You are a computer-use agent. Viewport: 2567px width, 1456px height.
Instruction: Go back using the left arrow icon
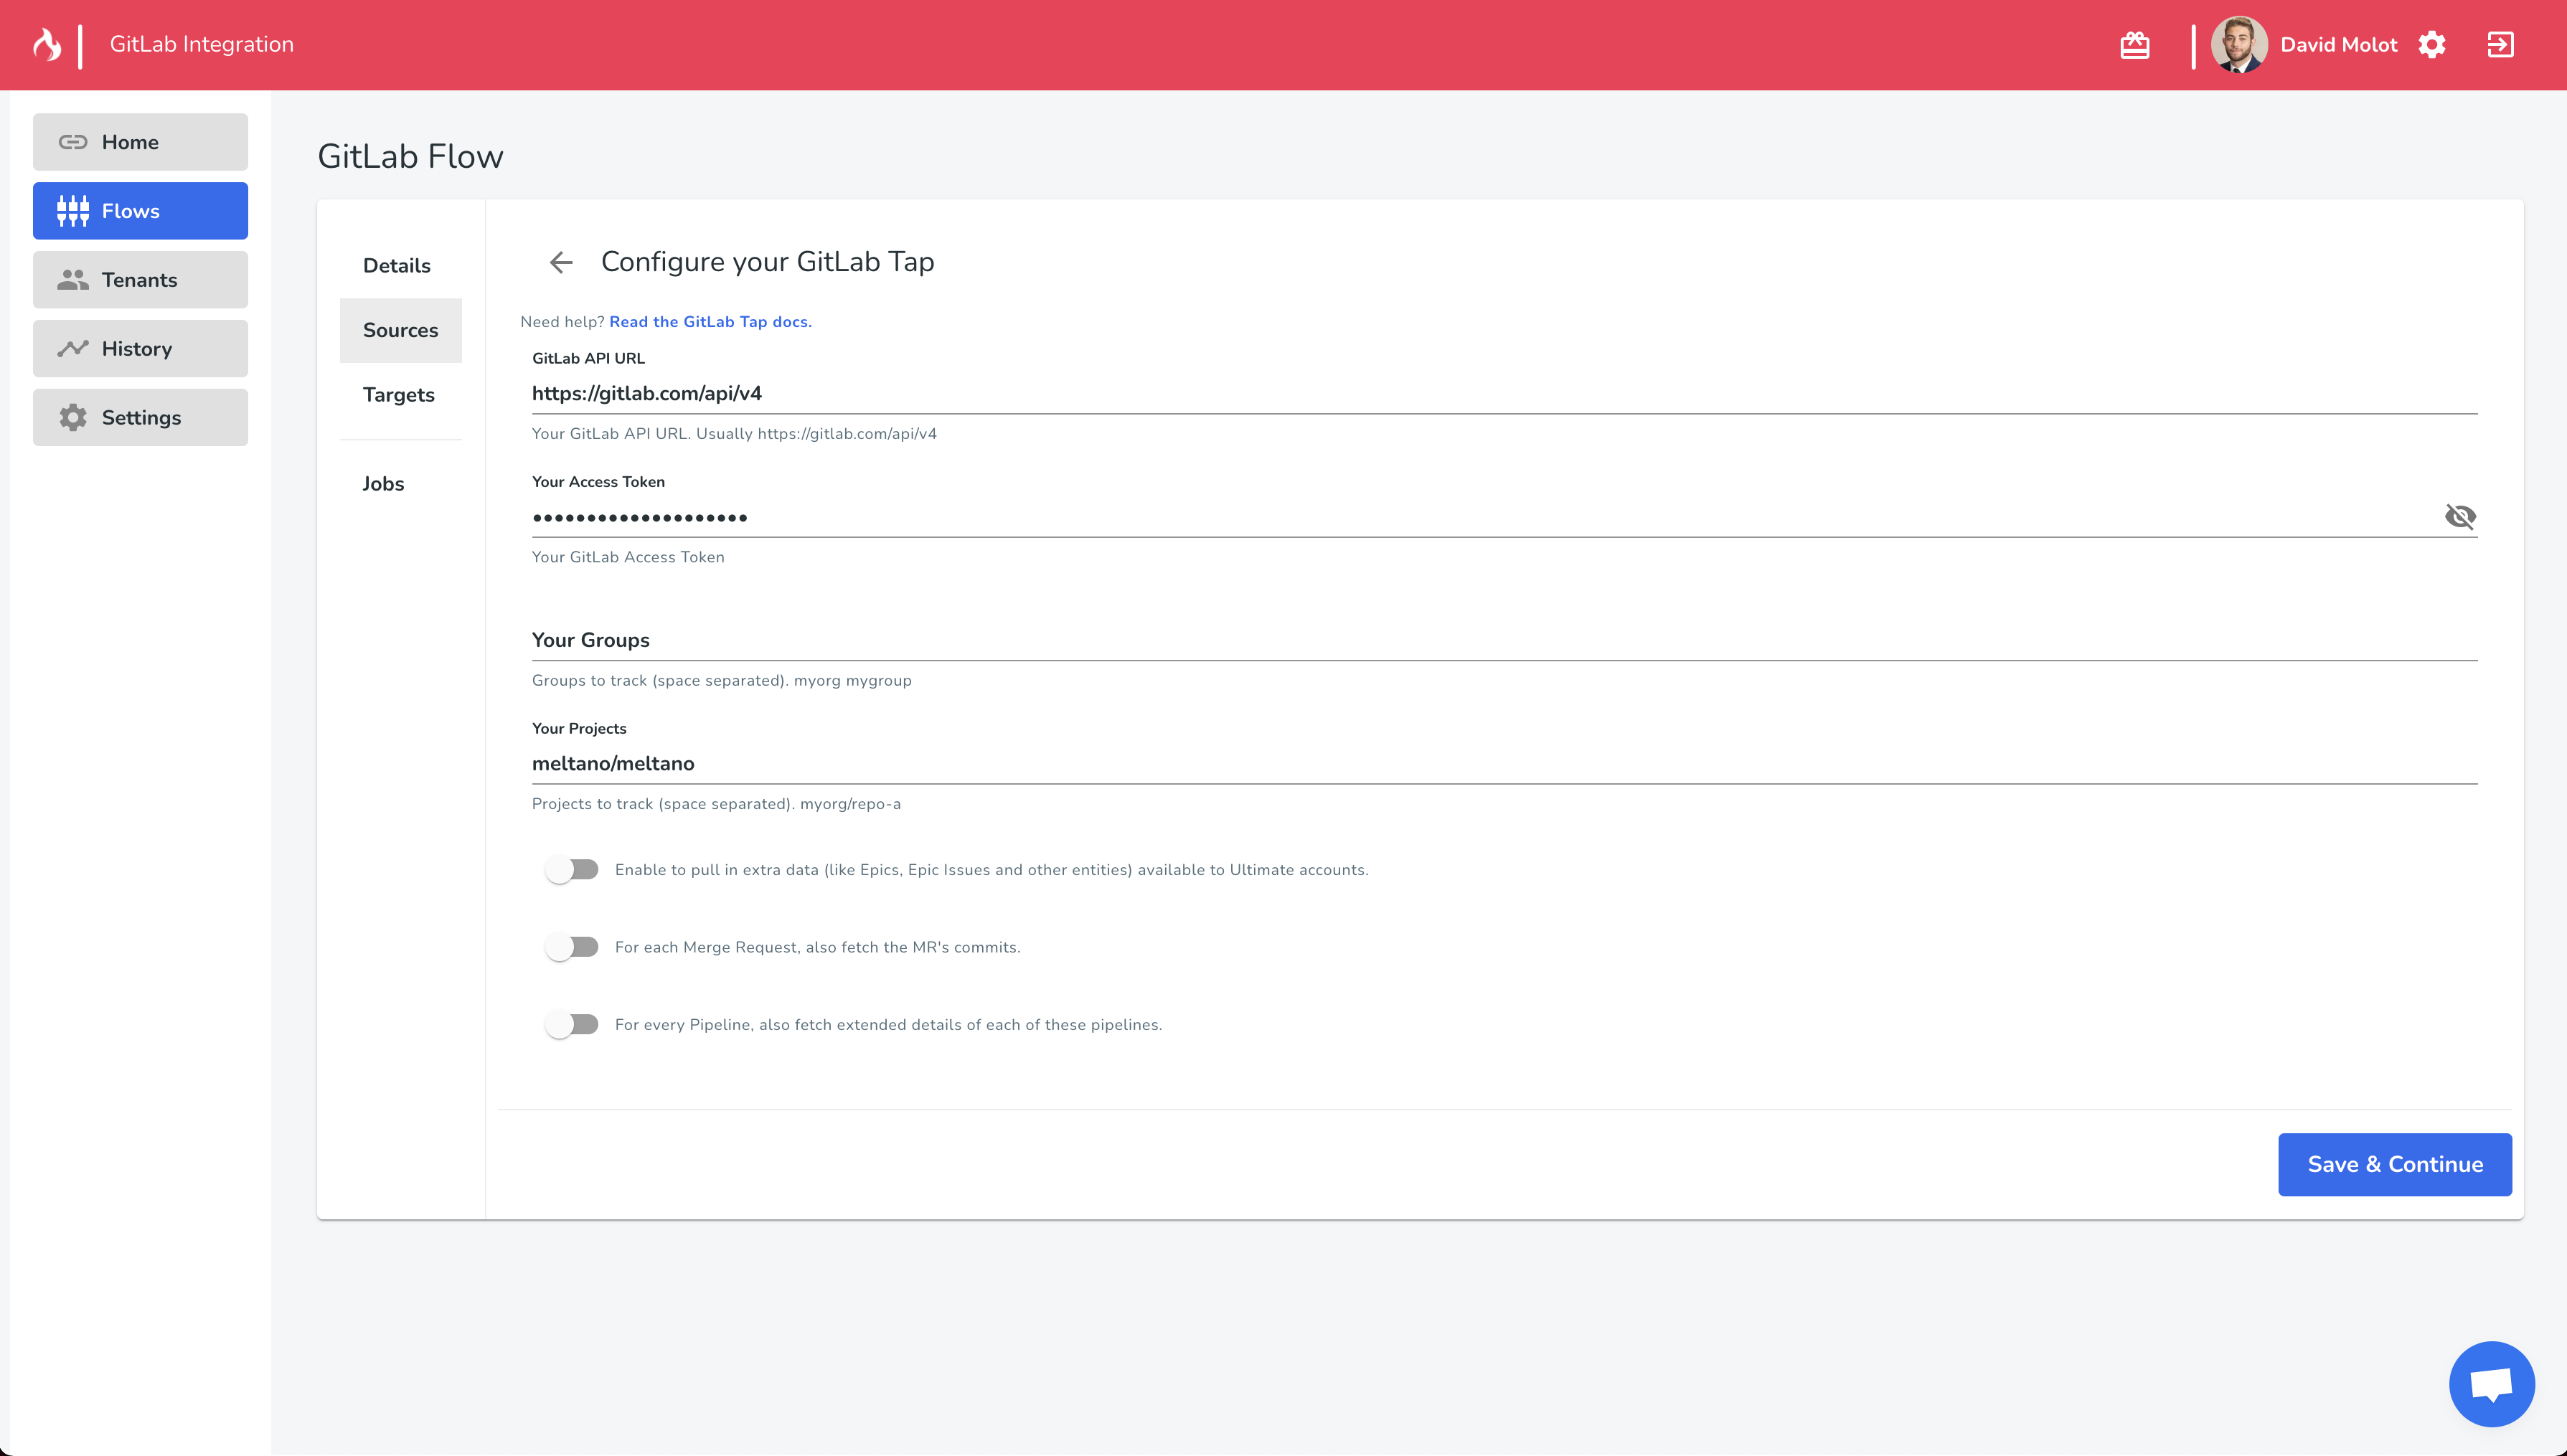[561, 262]
